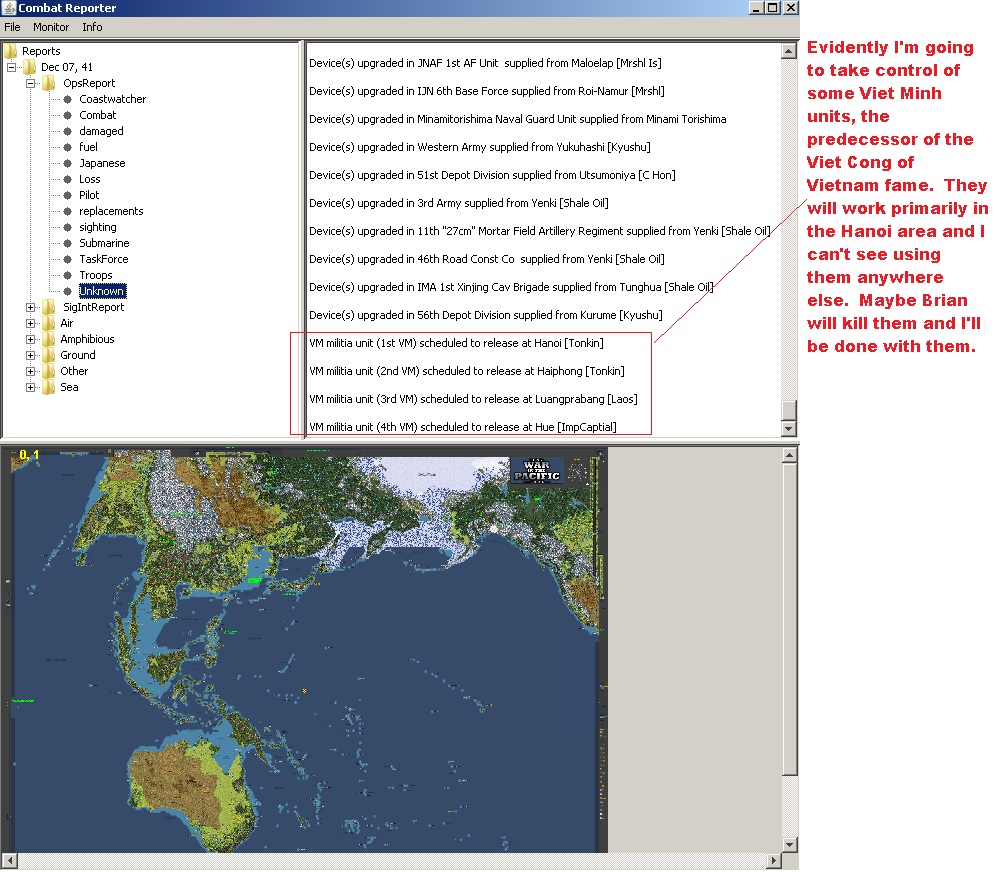997x872 pixels.
Task: Click the SigIntReport folder icon
Action: tap(49, 307)
